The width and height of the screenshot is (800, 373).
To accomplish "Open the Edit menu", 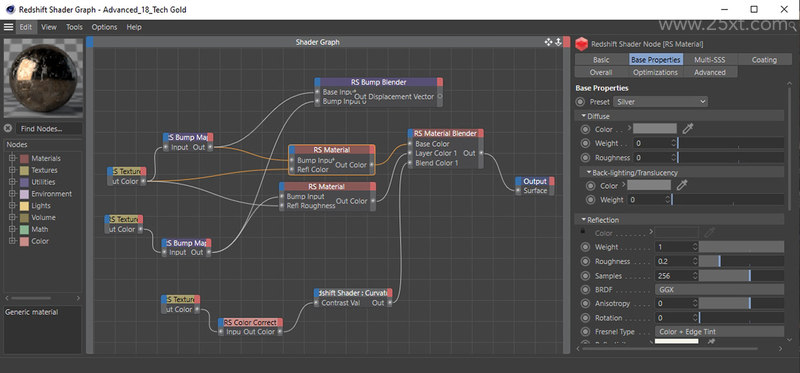I will (26, 27).
